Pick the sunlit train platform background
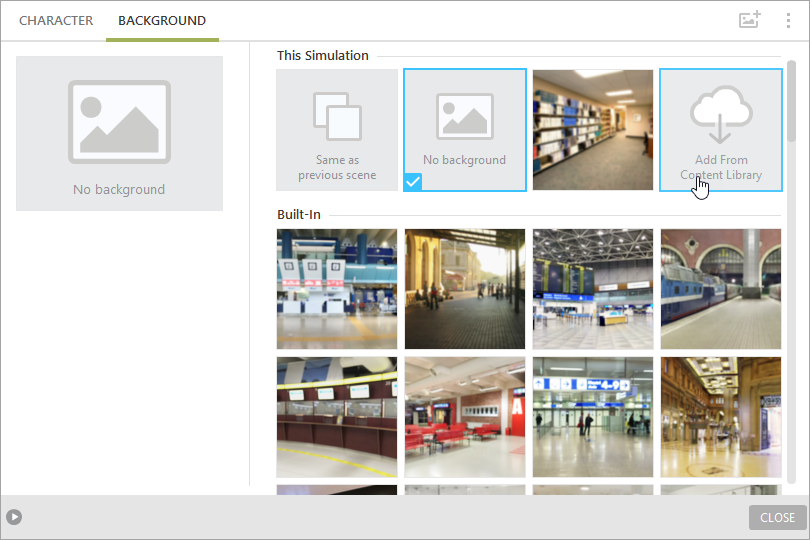The image size is (810, 540). pyautogui.click(x=464, y=289)
